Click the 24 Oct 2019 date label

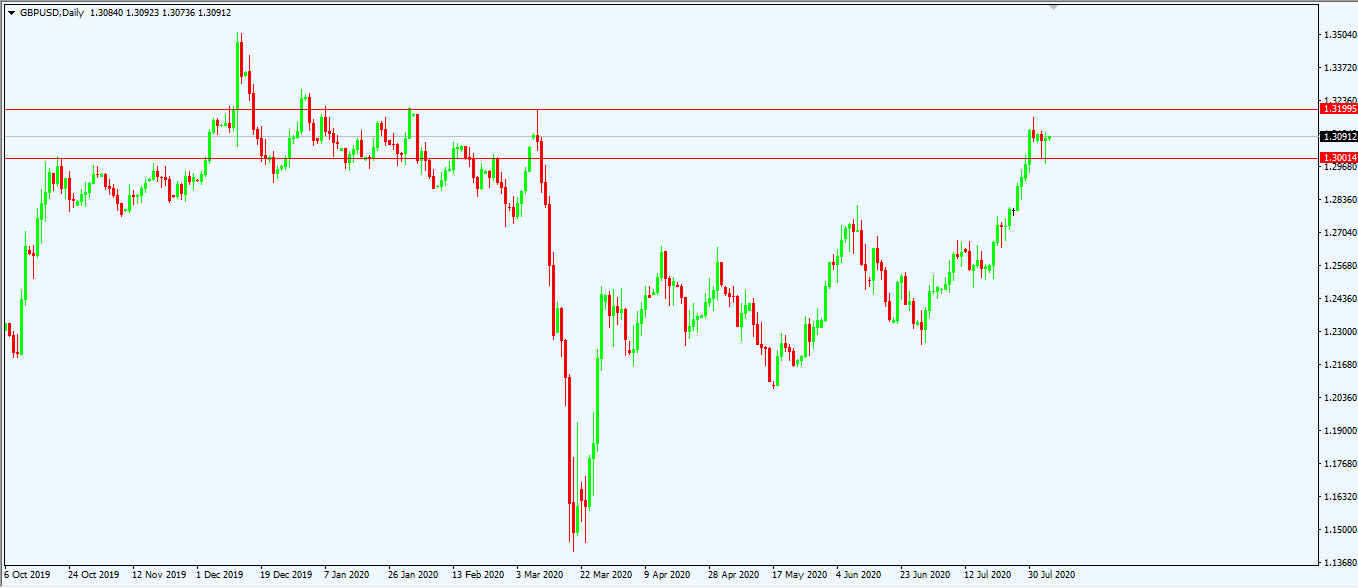(93, 576)
